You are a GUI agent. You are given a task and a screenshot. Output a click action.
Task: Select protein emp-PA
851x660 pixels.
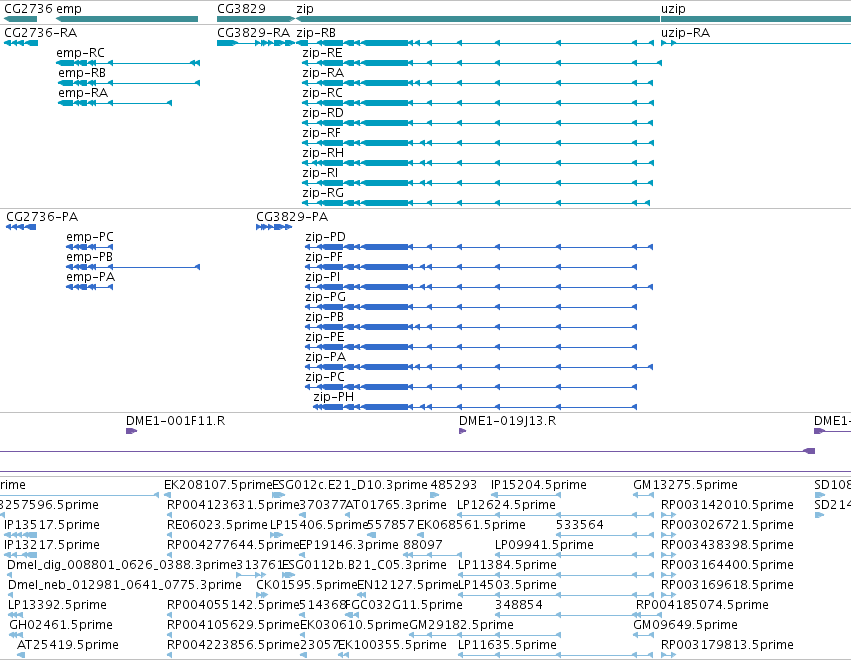coord(91,277)
